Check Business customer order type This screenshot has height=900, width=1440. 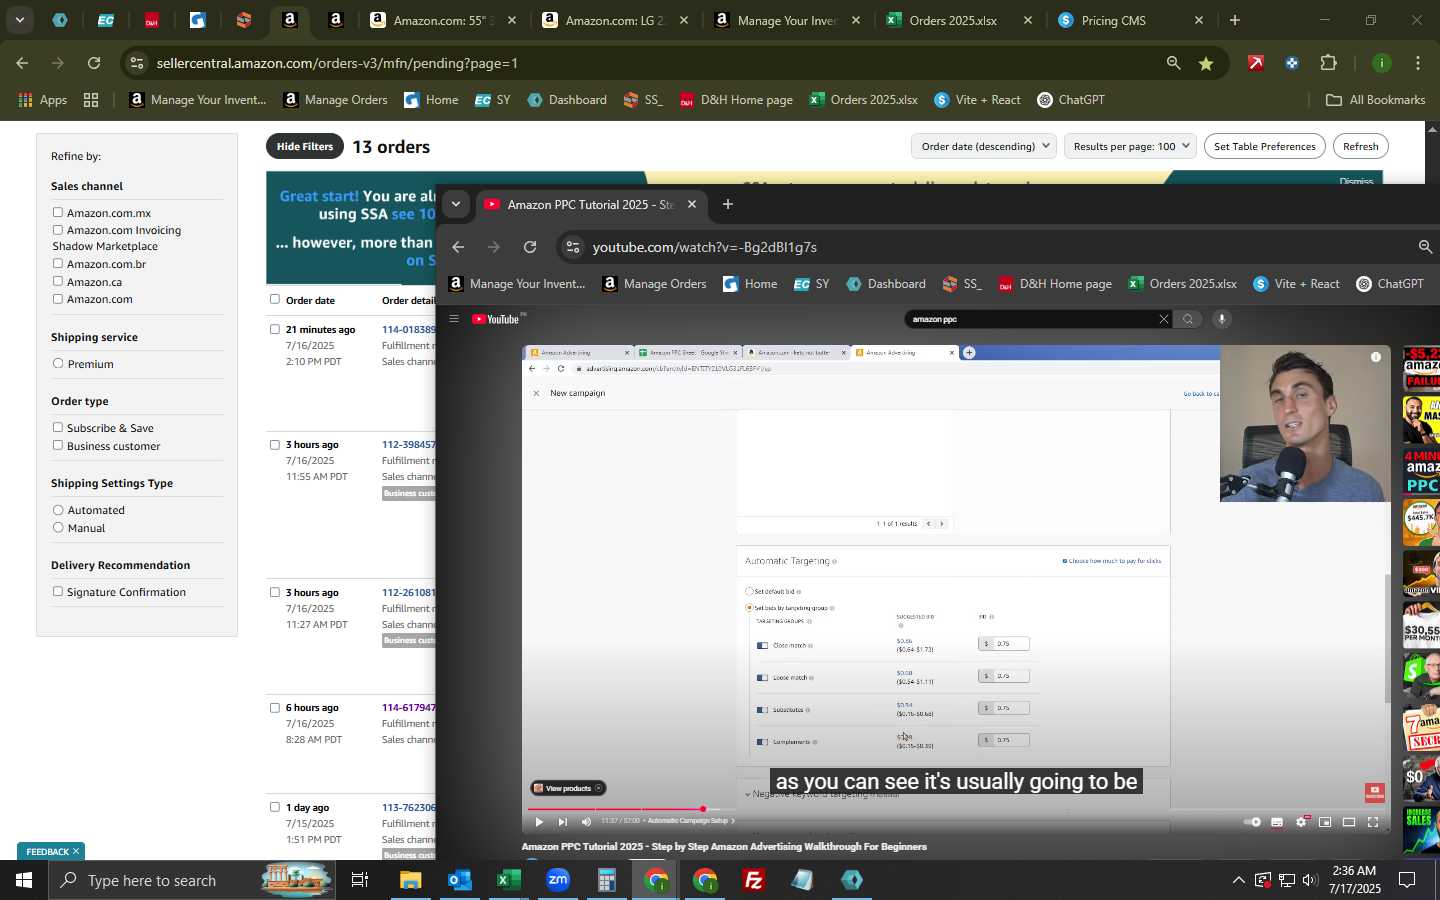click(x=58, y=445)
